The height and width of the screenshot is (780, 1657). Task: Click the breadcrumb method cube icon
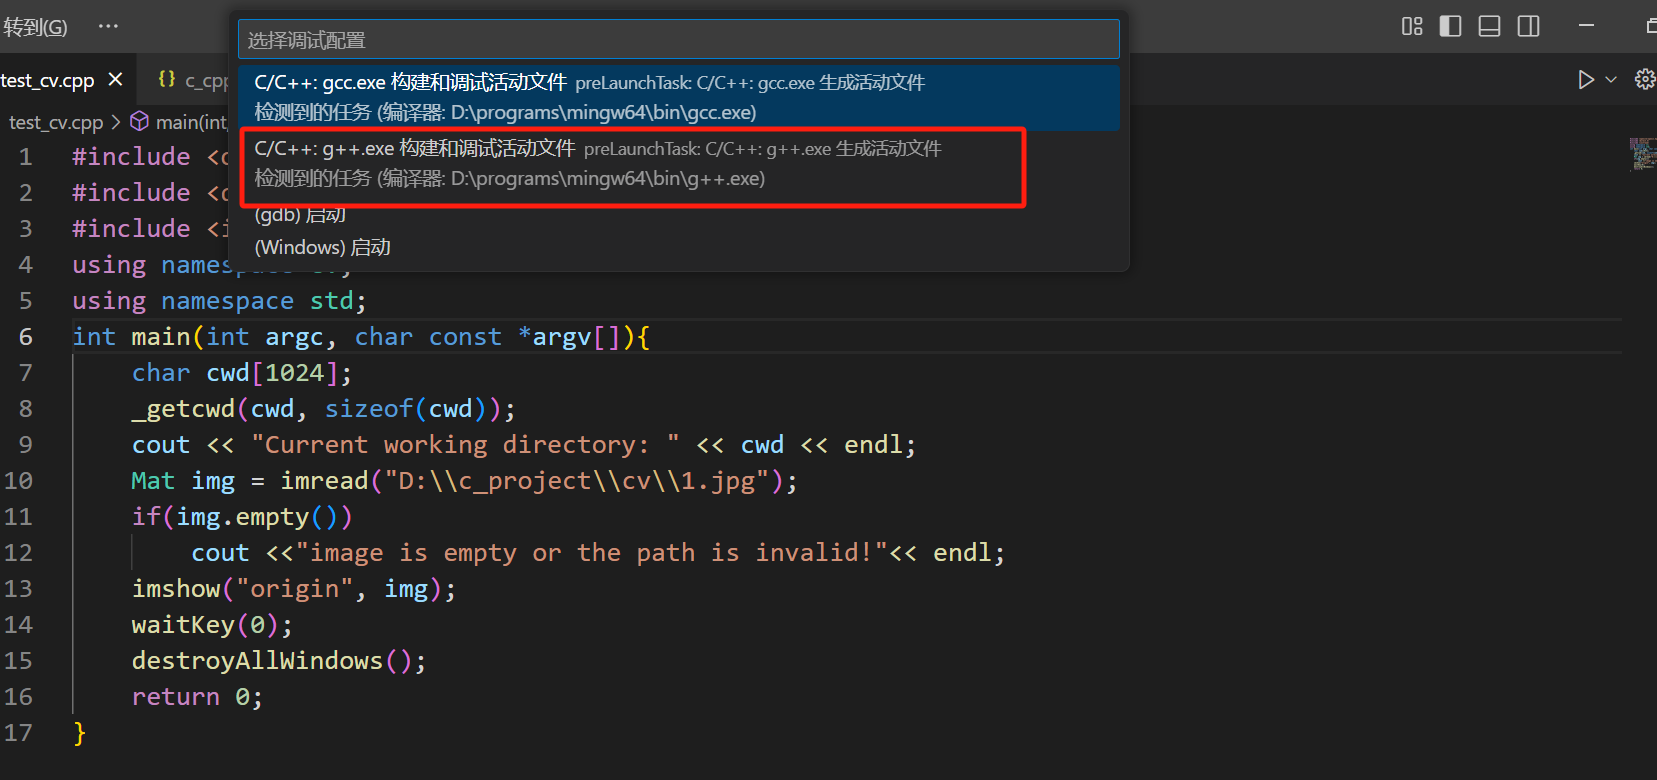click(x=139, y=121)
